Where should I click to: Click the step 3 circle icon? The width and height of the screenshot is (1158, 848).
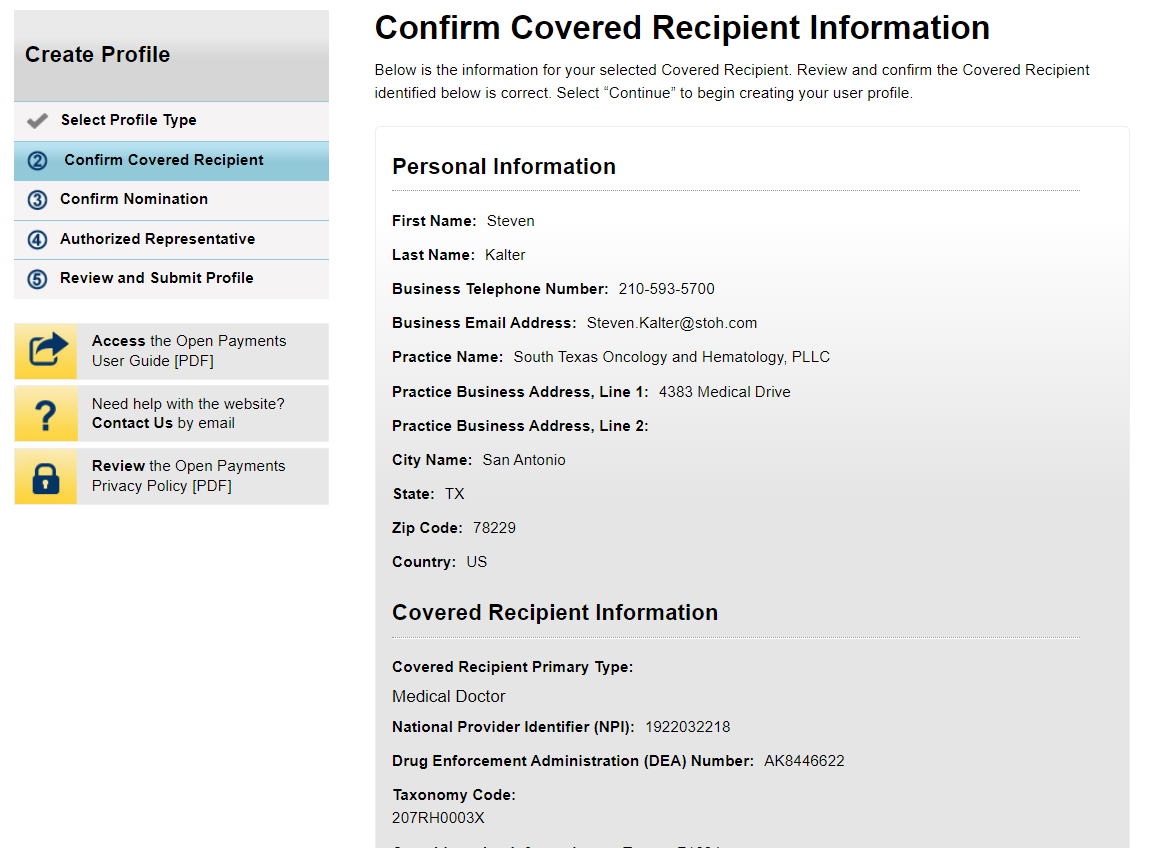click(37, 200)
